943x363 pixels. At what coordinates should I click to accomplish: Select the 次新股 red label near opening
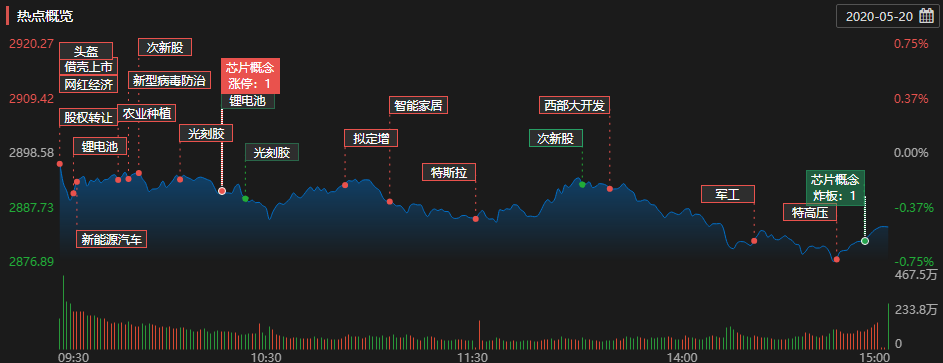[165, 47]
